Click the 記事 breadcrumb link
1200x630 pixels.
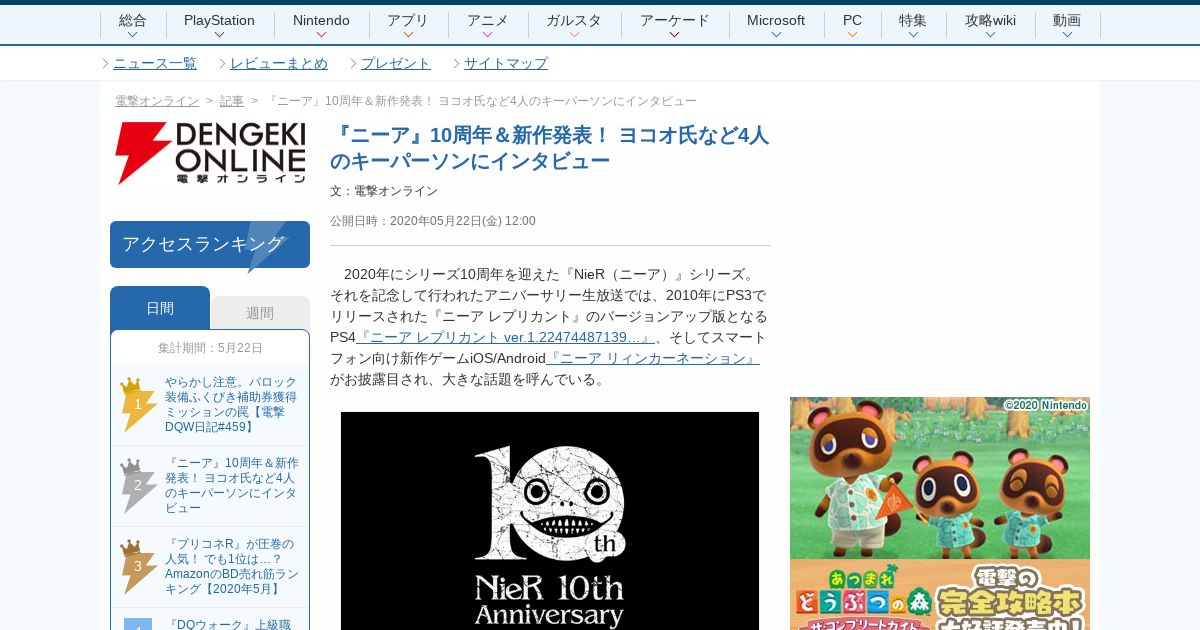232,101
